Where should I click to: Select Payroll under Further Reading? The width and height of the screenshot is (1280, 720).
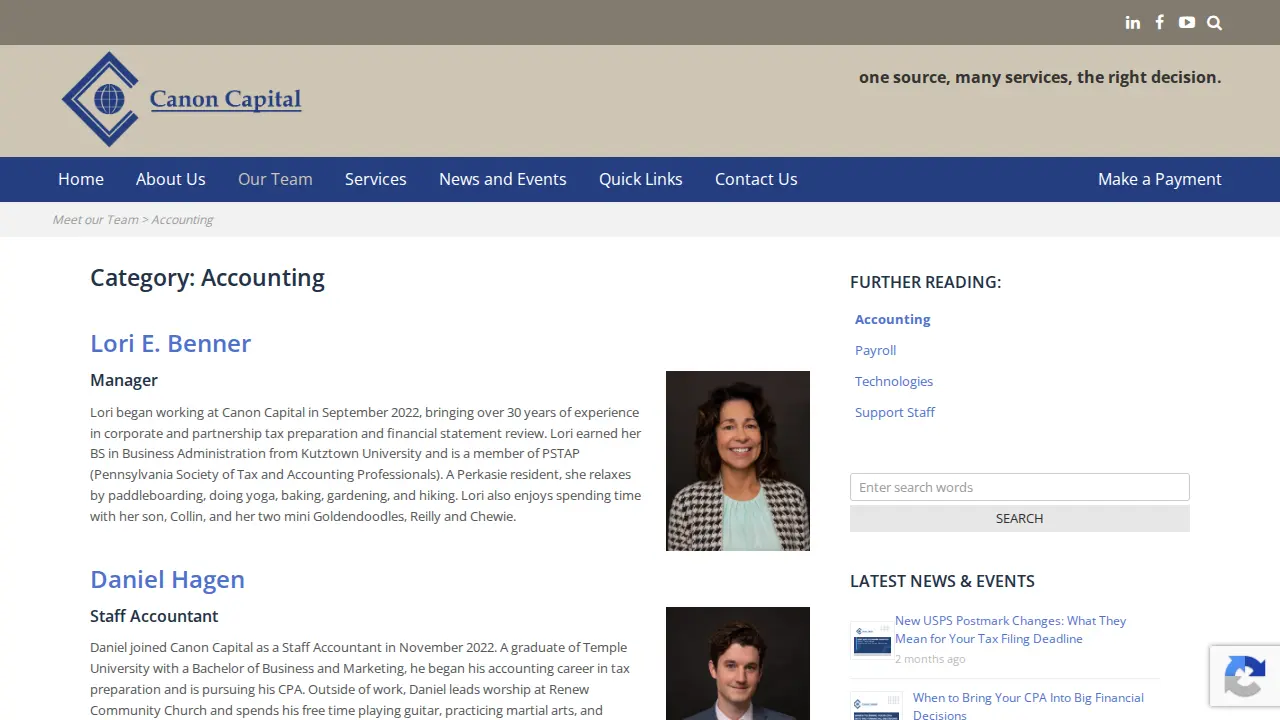[x=875, y=350]
